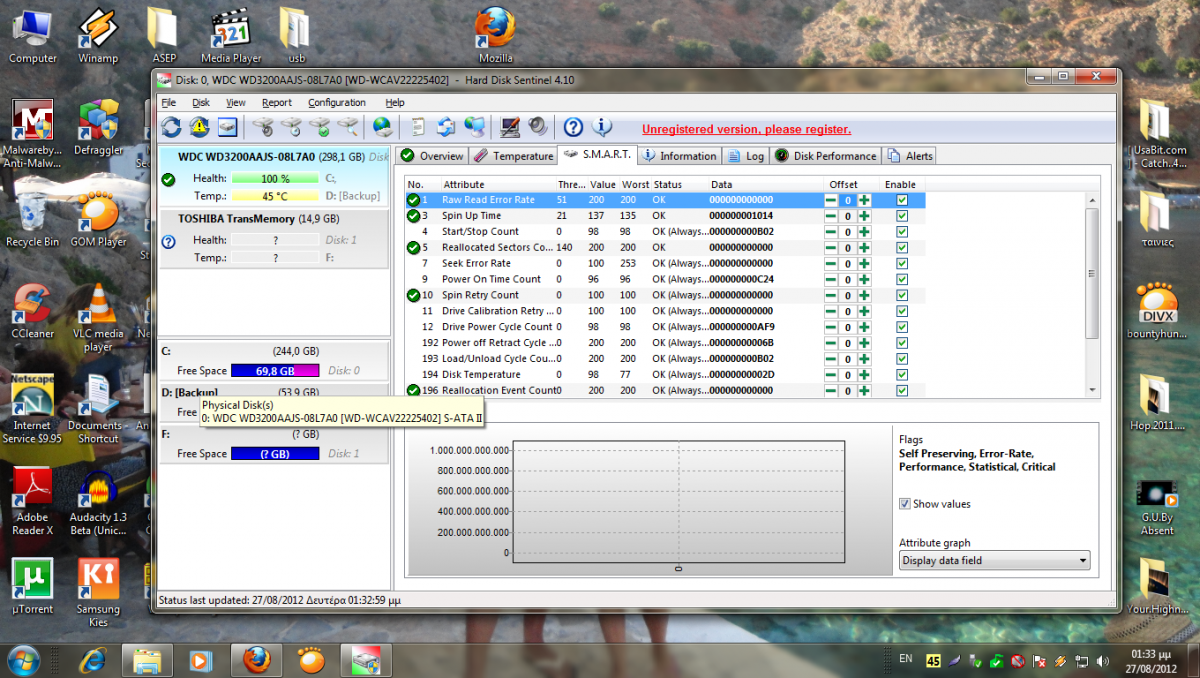
Task: Open the Disk menu
Action: click(x=201, y=102)
